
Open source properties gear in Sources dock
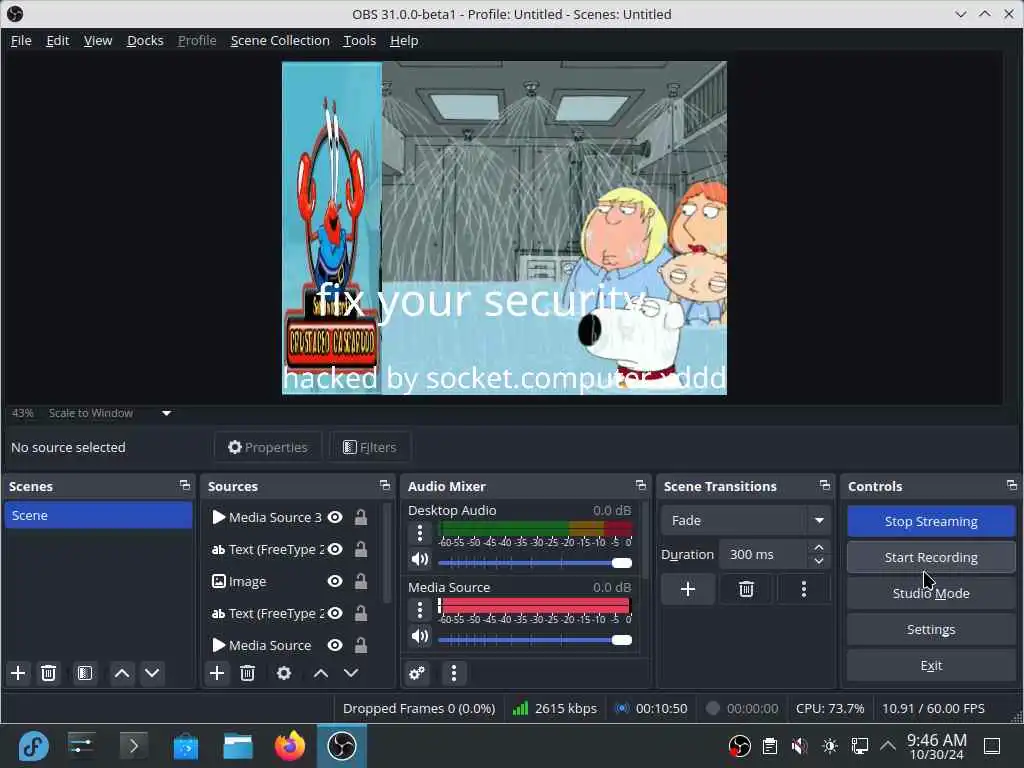[x=284, y=673]
